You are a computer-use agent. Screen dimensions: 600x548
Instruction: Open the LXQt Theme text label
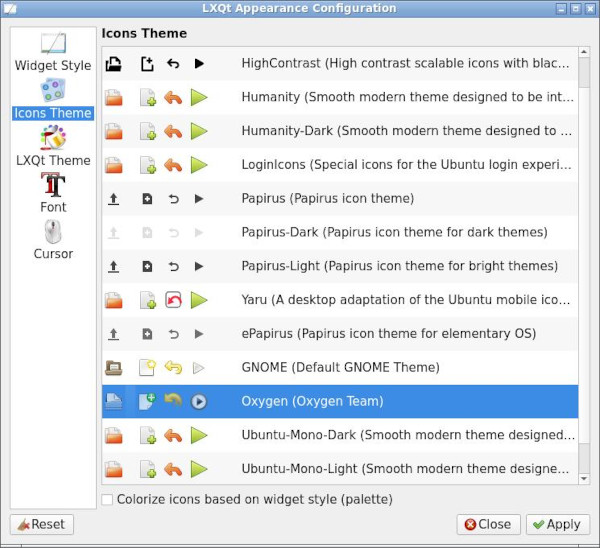pos(53,160)
